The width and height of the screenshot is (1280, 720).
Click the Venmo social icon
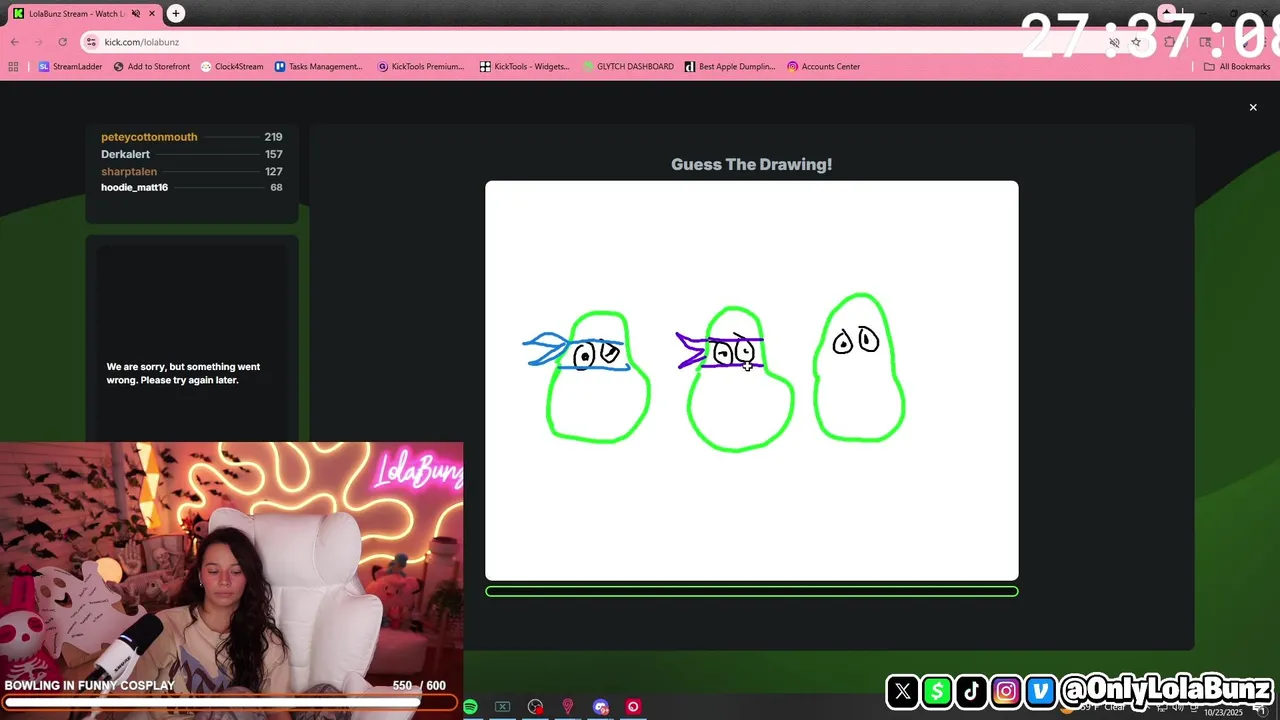pyautogui.click(x=1040, y=691)
